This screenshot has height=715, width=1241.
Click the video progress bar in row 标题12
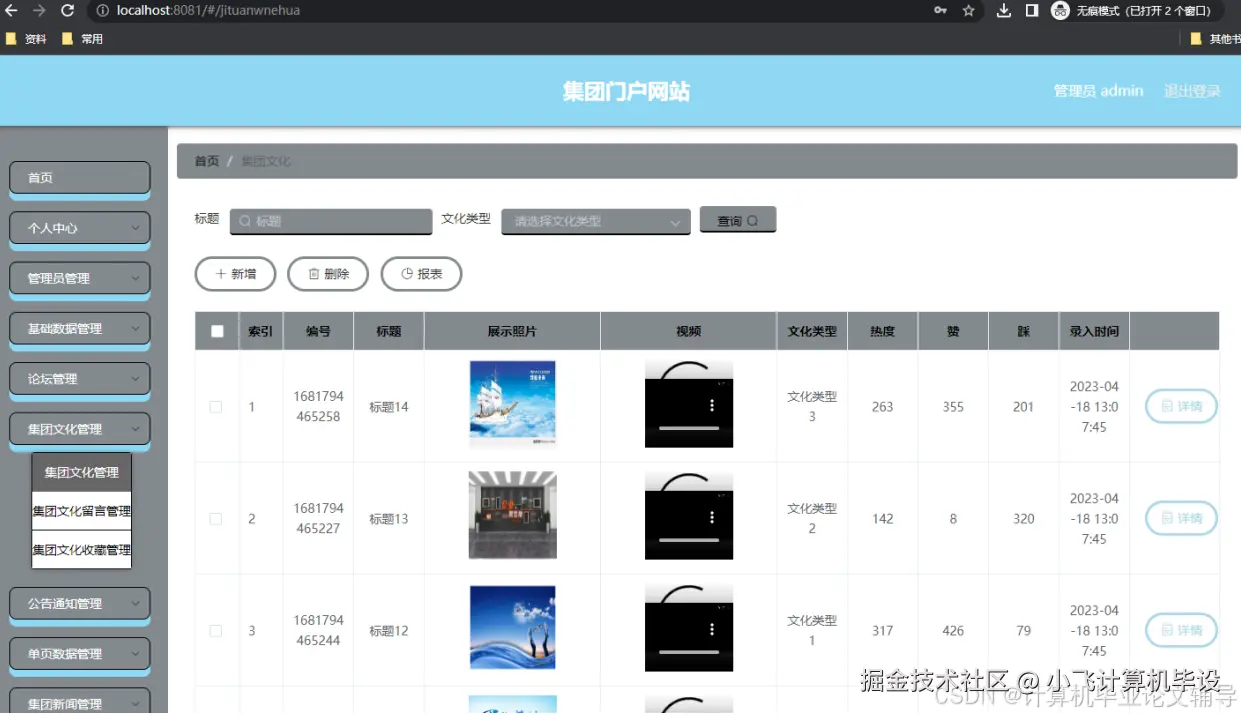click(689, 652)
